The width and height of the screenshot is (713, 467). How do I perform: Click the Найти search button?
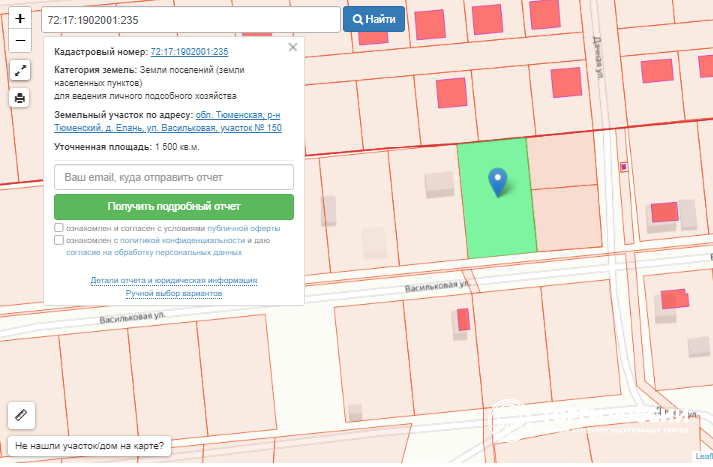click(374, 19)
